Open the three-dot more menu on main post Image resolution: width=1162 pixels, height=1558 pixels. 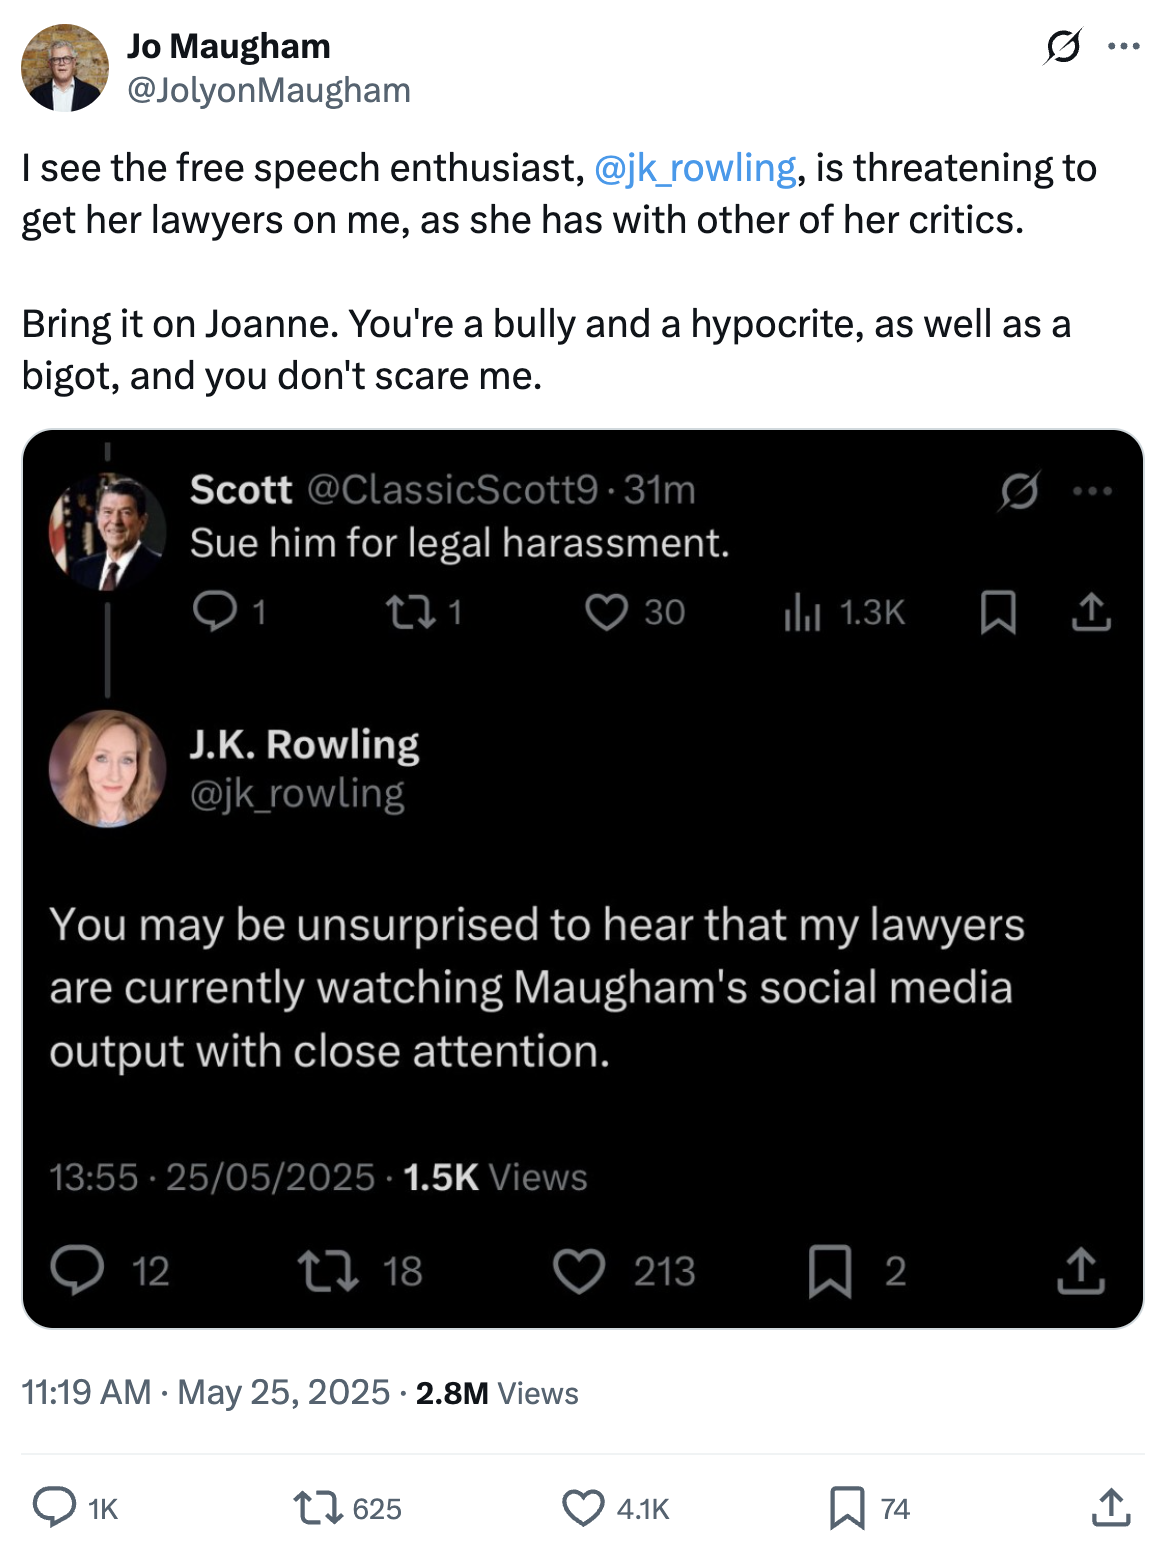pyautogui.click(x=1124, y=46)
